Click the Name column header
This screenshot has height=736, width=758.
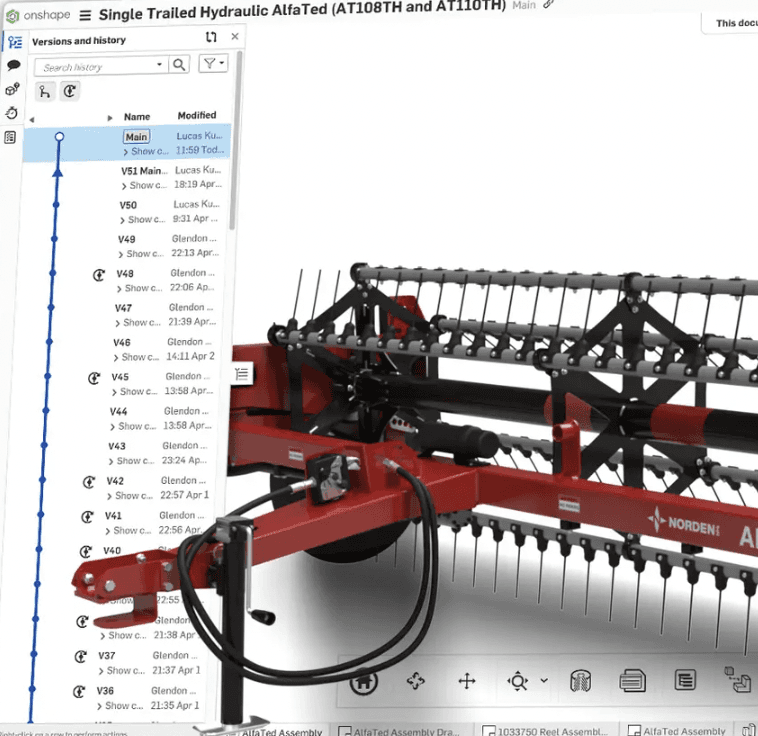[x=137, y=117]
